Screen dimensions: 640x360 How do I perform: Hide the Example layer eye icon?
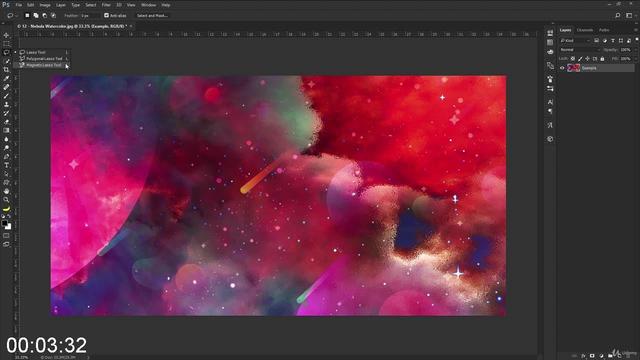point(562,68)
